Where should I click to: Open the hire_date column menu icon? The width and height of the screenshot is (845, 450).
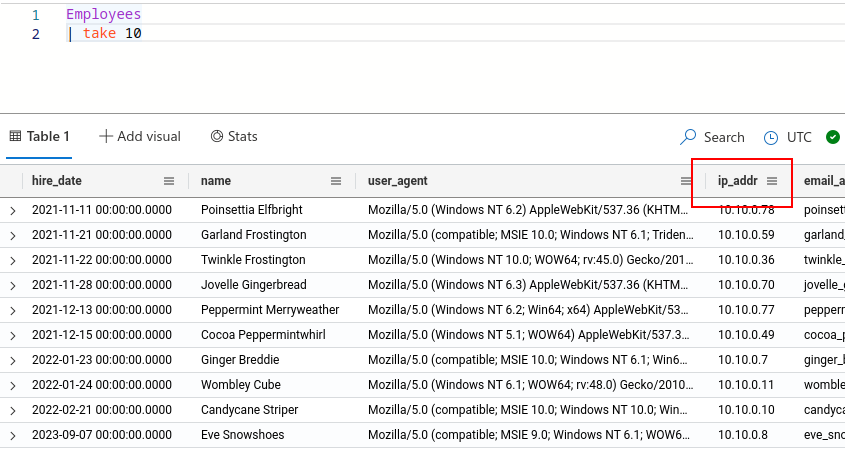click(x=169, y=181)
